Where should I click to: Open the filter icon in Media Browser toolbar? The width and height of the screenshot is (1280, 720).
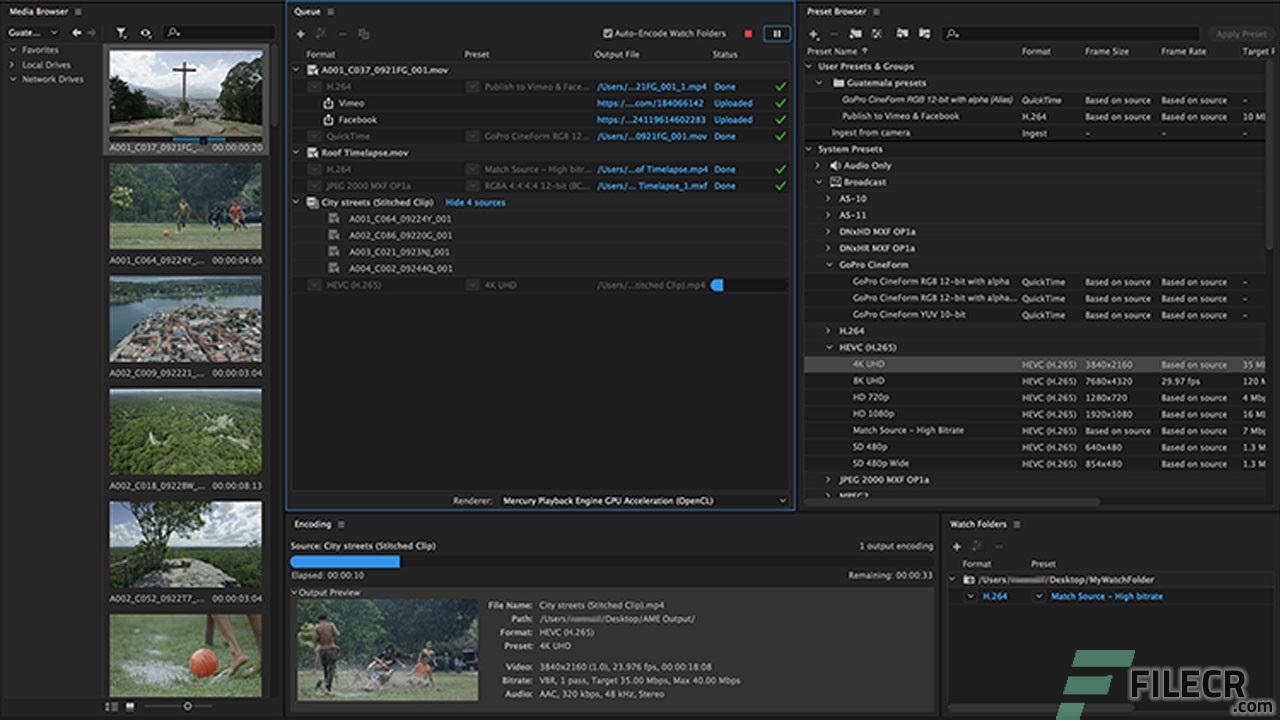120,32
